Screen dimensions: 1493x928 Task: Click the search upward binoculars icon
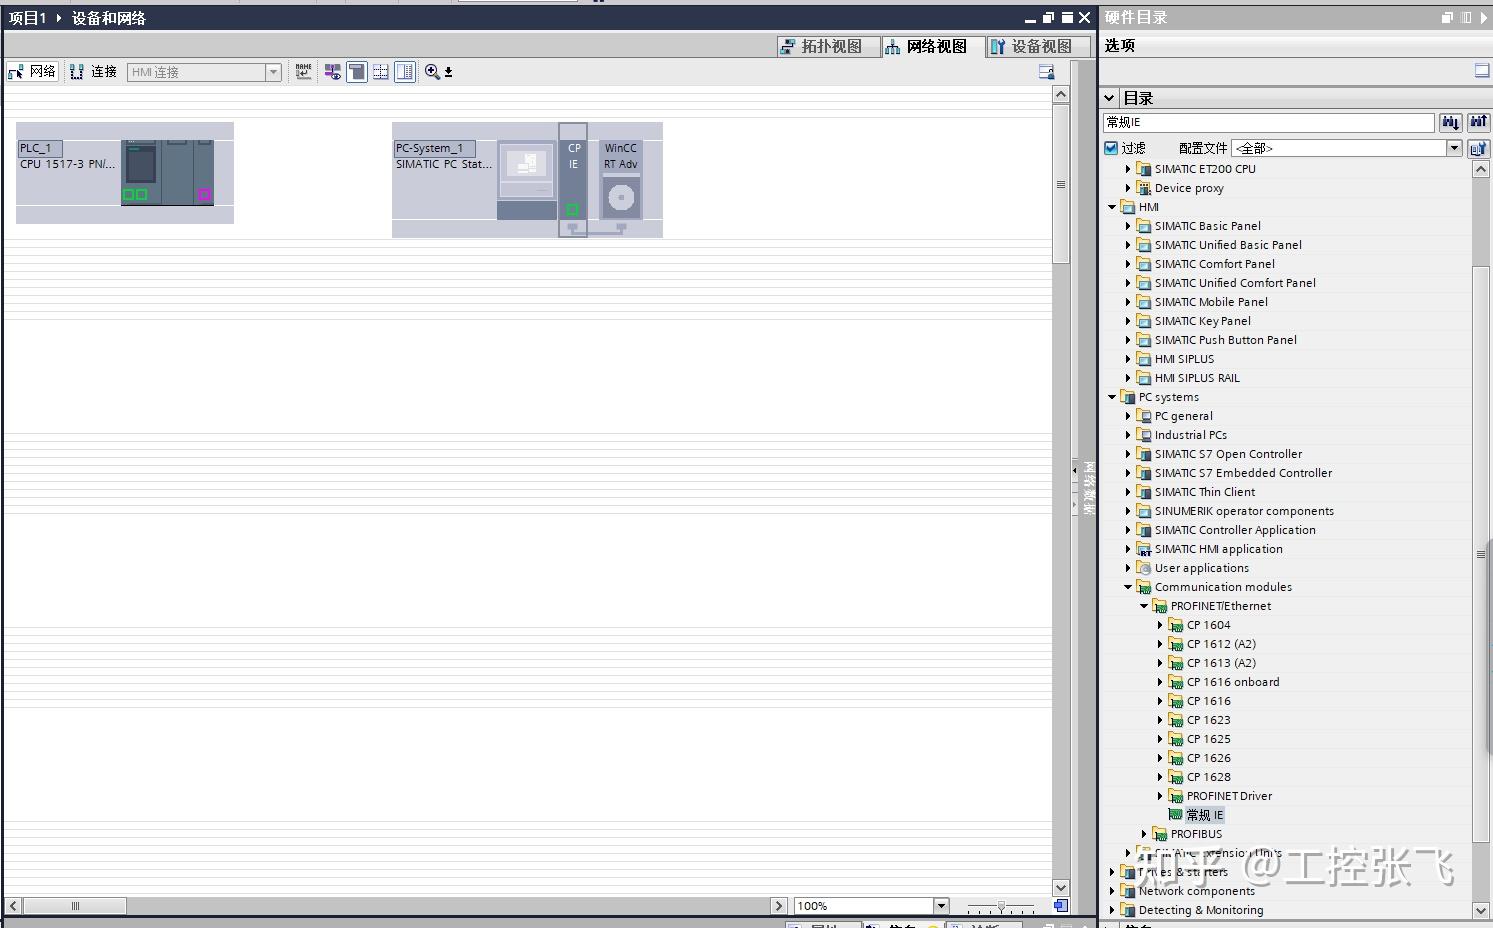(1478, 122)
